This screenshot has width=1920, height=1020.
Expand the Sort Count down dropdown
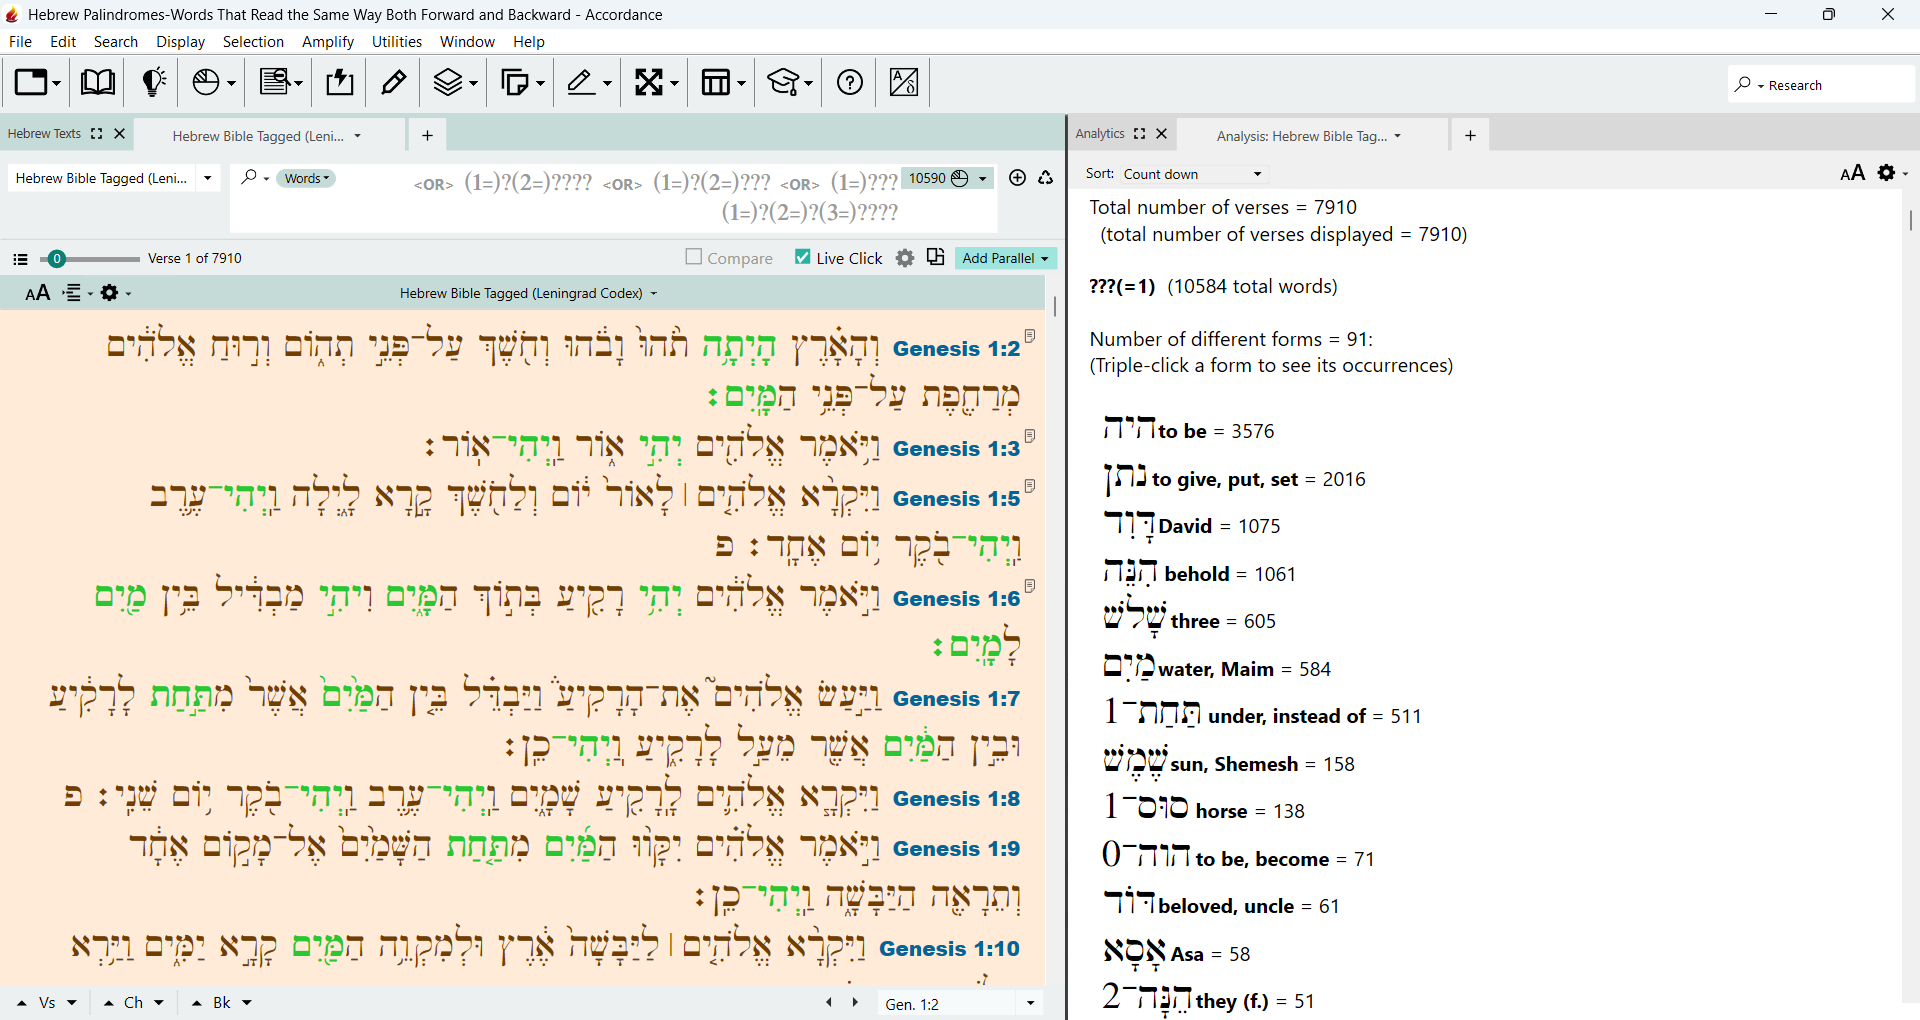click(x=1193, y=174)
